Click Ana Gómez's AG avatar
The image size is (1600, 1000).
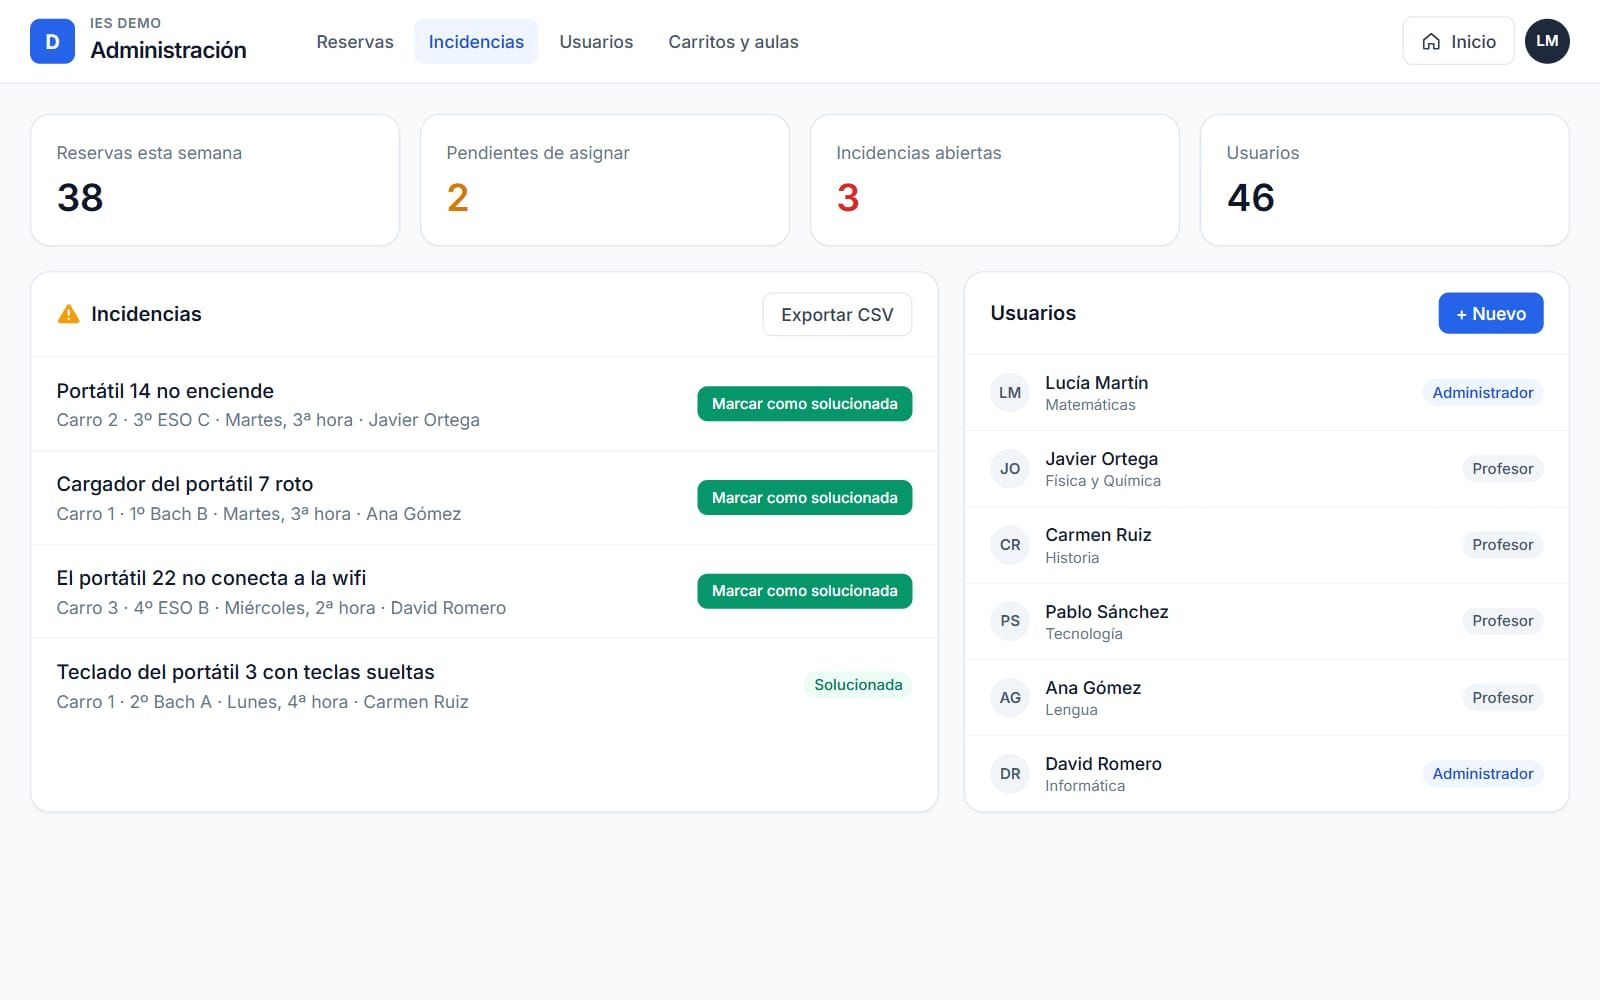(x=1010, y=698)
